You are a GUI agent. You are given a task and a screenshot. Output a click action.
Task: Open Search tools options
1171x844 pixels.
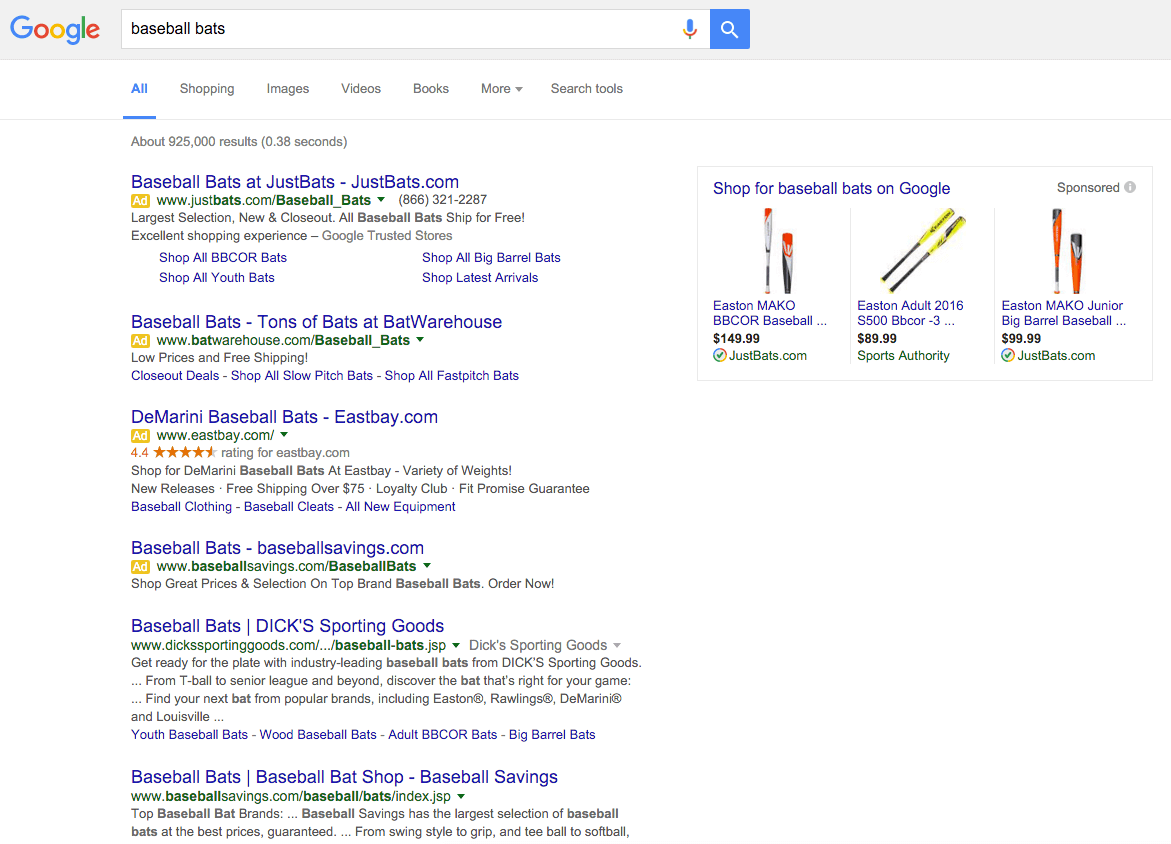(x=586, y=89)
